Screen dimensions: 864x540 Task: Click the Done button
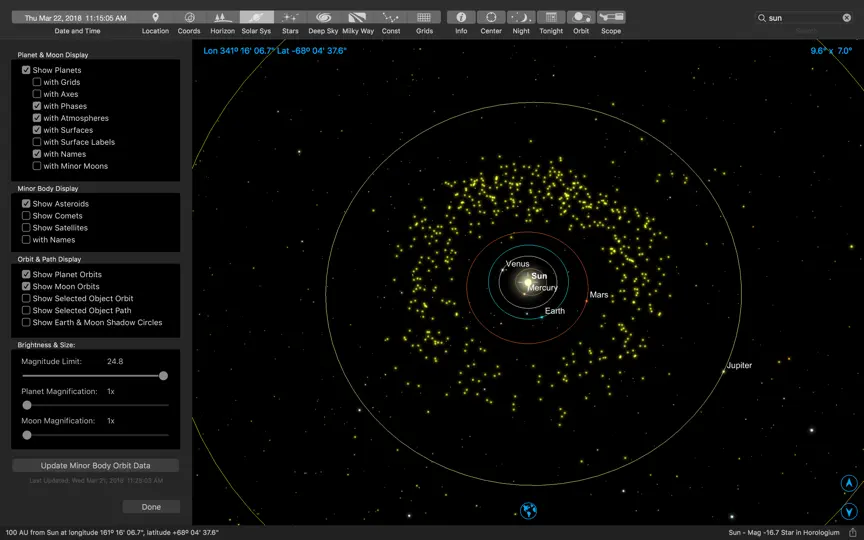point(151,507)
